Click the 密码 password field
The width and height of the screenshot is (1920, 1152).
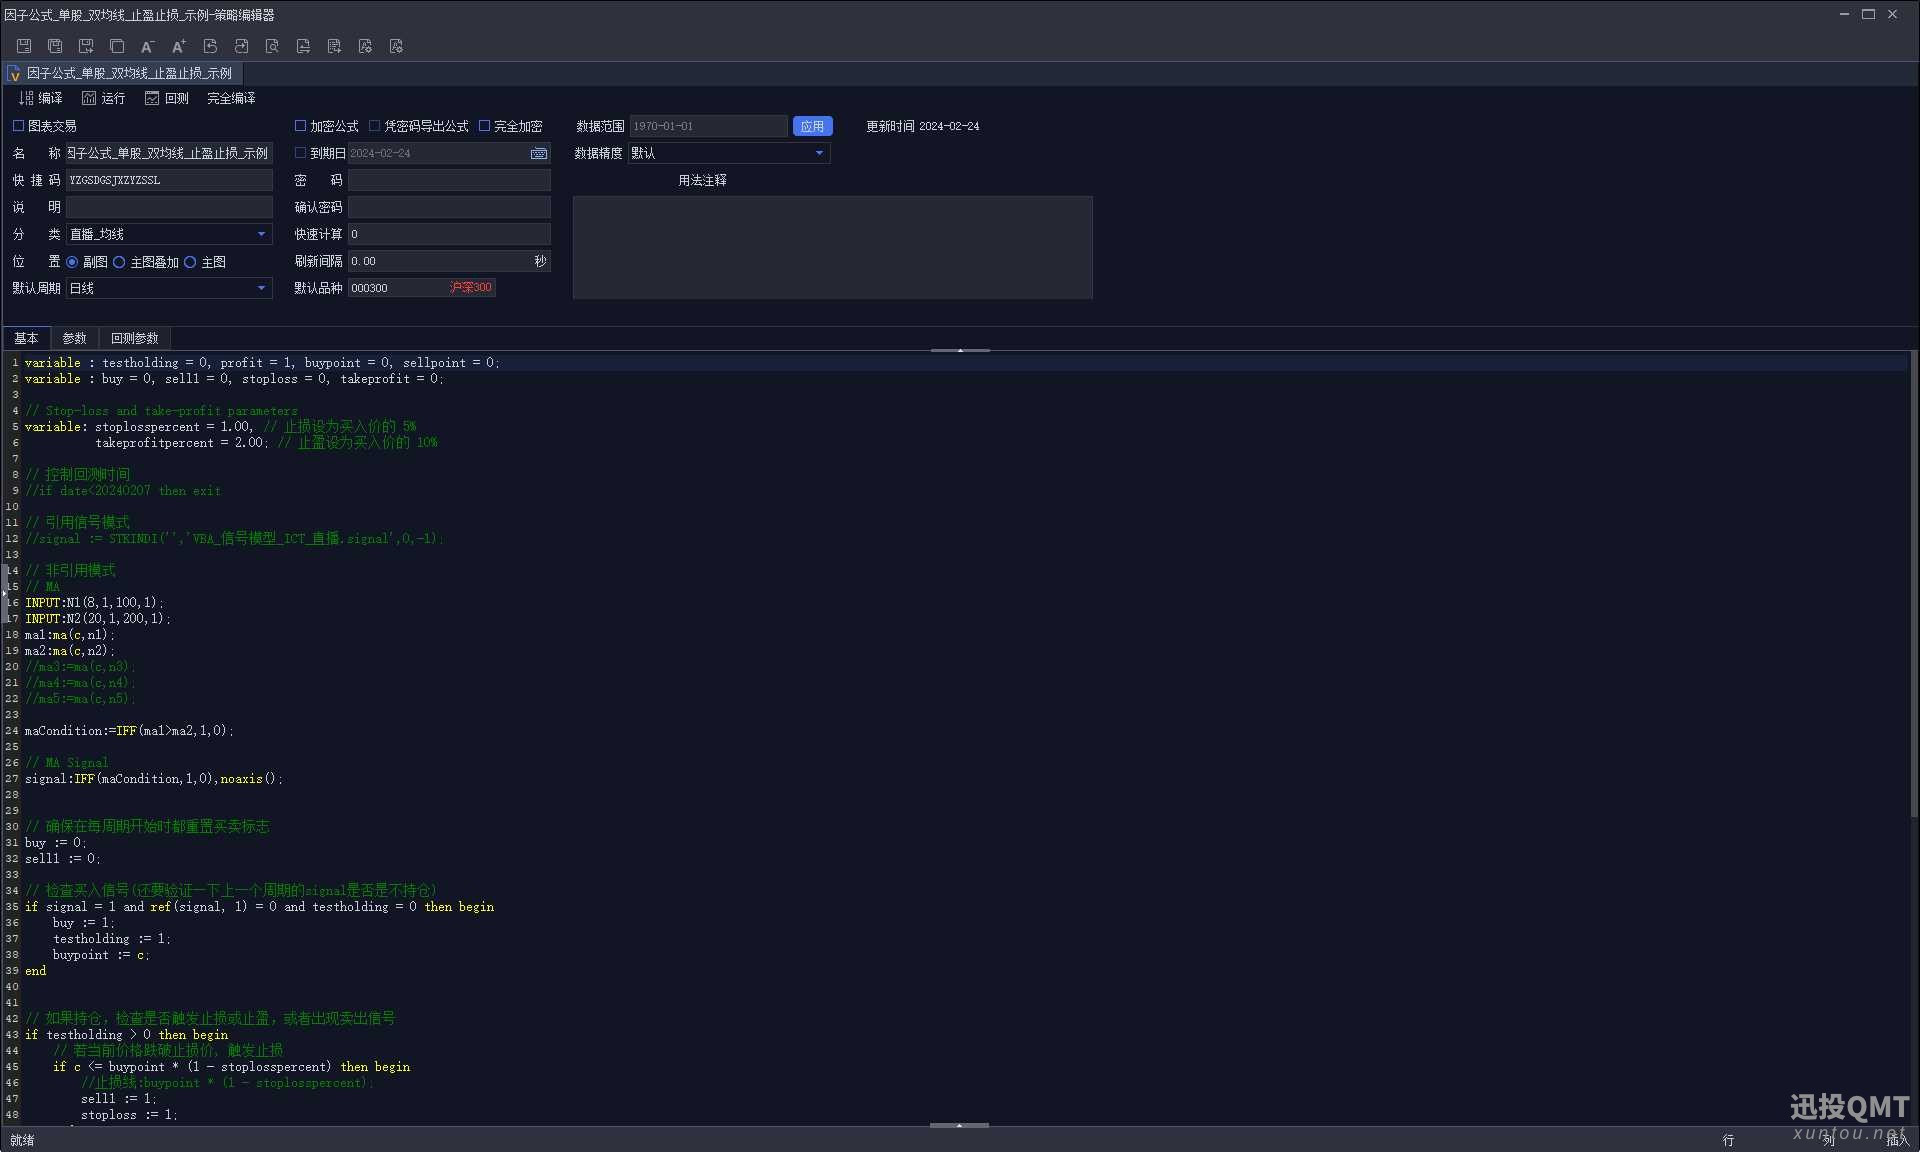[449, 180]
